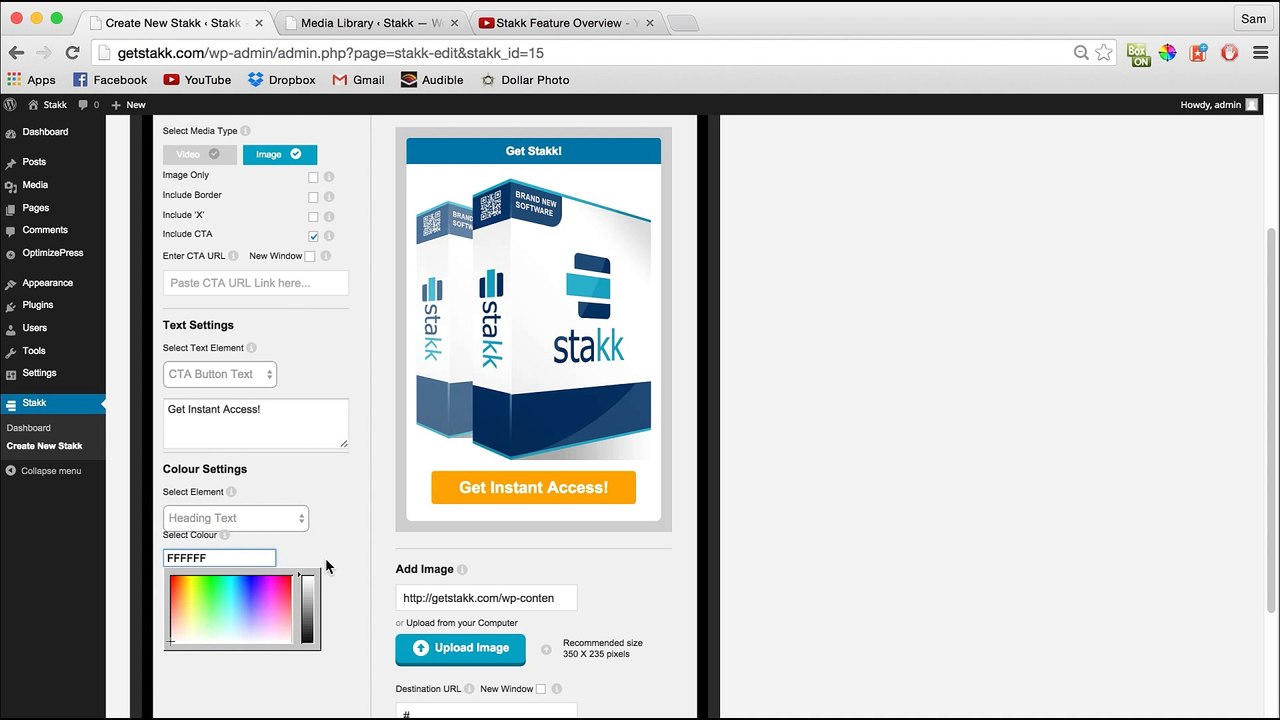1280x720 pixels.
Task: Click the browser back arrow
Action: coord(17,53)
